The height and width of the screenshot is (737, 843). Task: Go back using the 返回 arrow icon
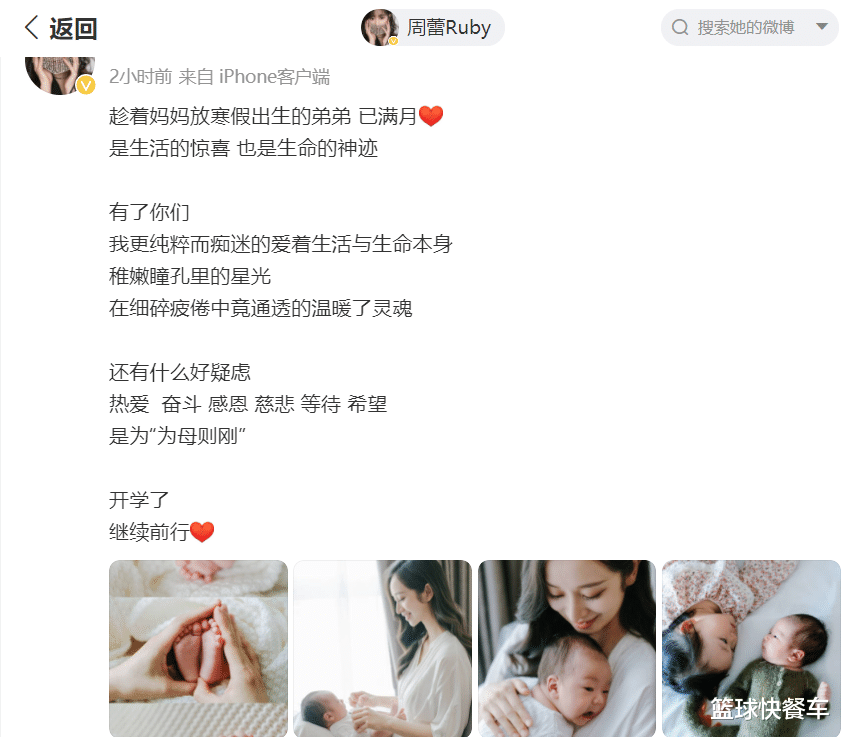click(x=32, y=27)
